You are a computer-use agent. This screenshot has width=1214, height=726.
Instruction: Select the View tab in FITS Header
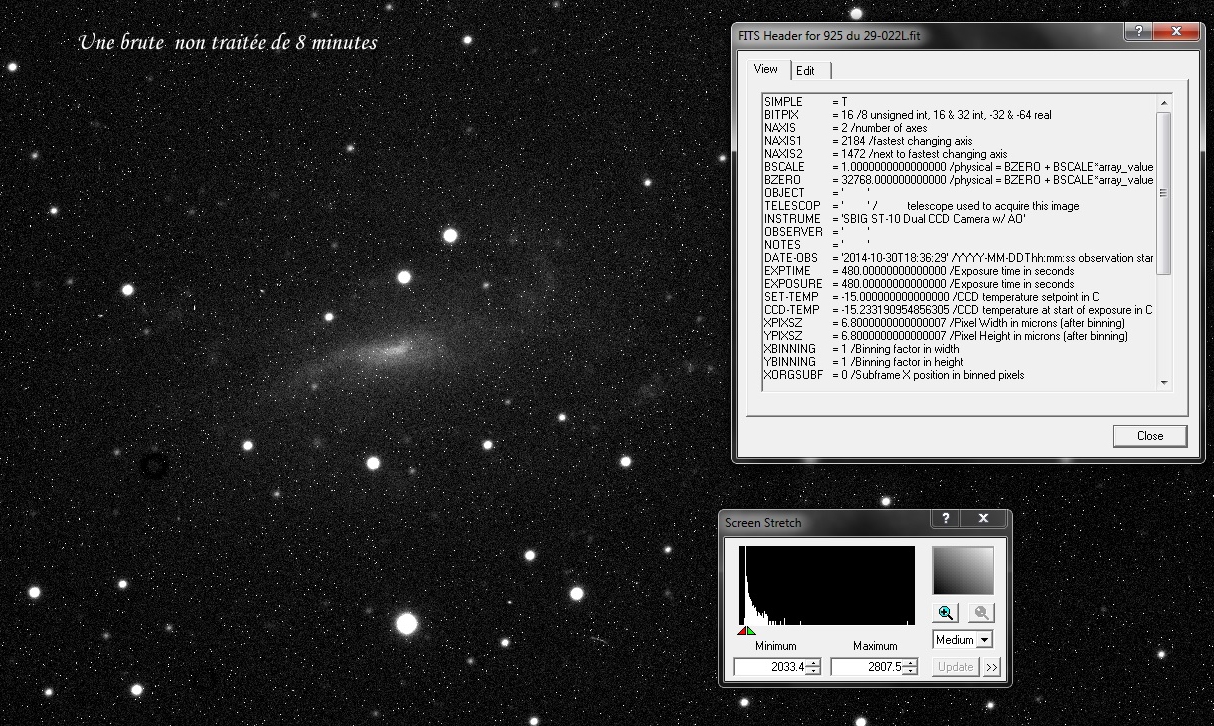click(x=766, y=69)
